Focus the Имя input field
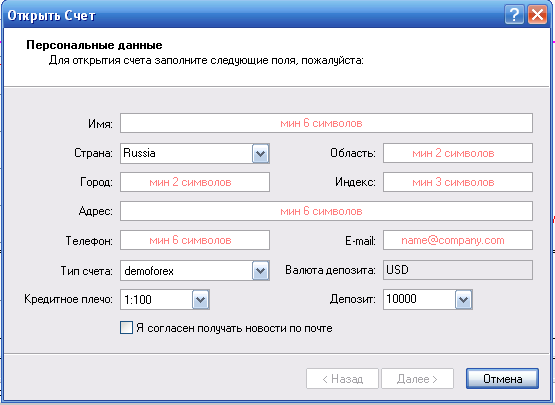The image size is (555, 405). (326, 123)
